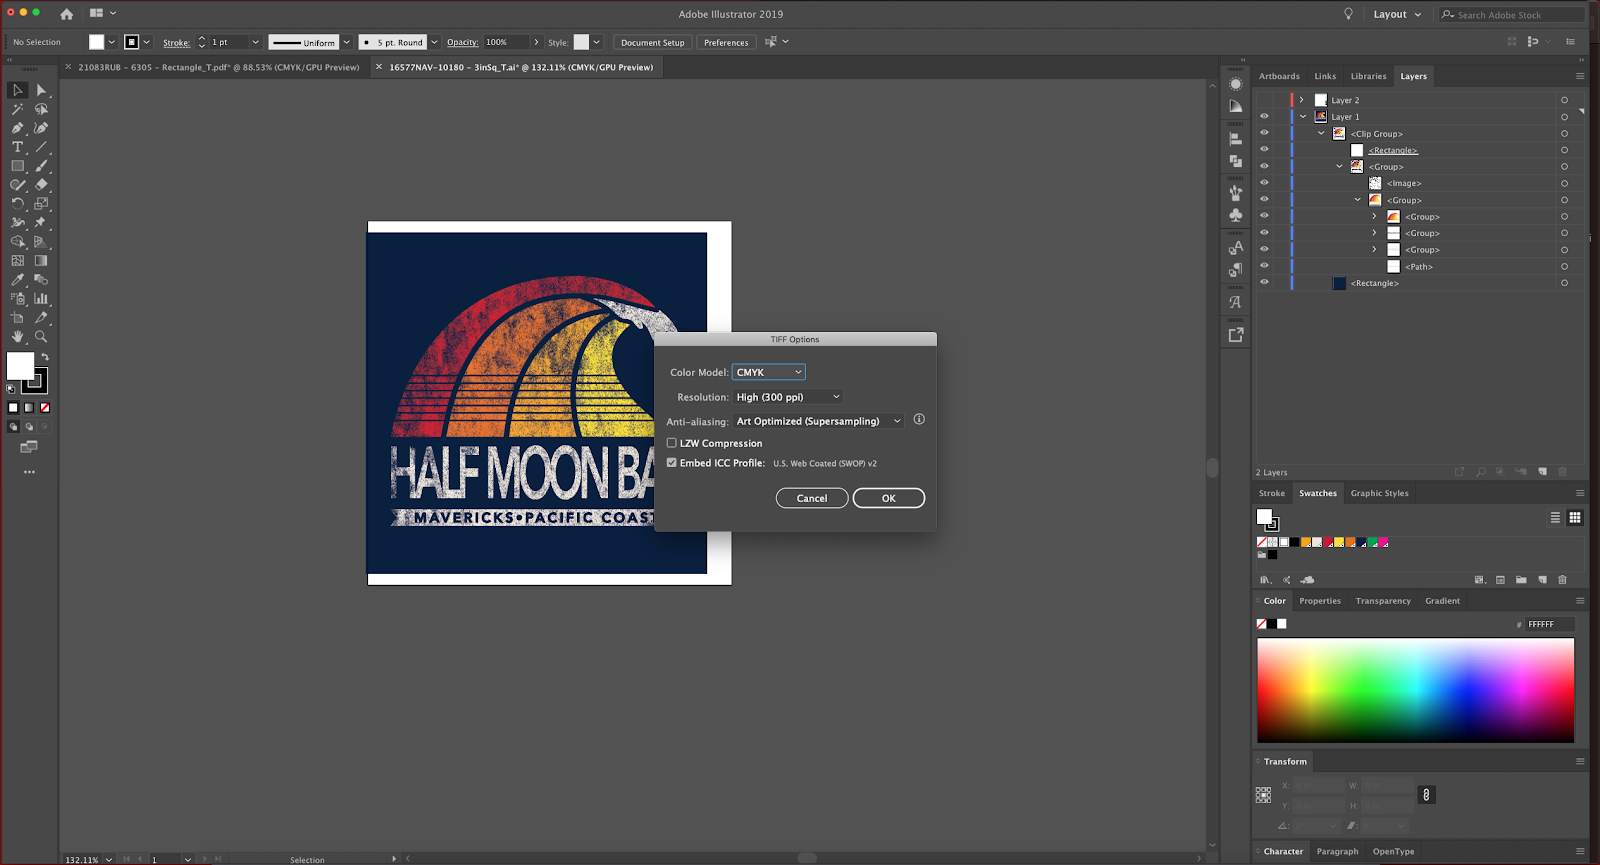Click the anti-aliasing info icon
The image size is (1600, 865).
pyautogui.click(x=919, y=420)
